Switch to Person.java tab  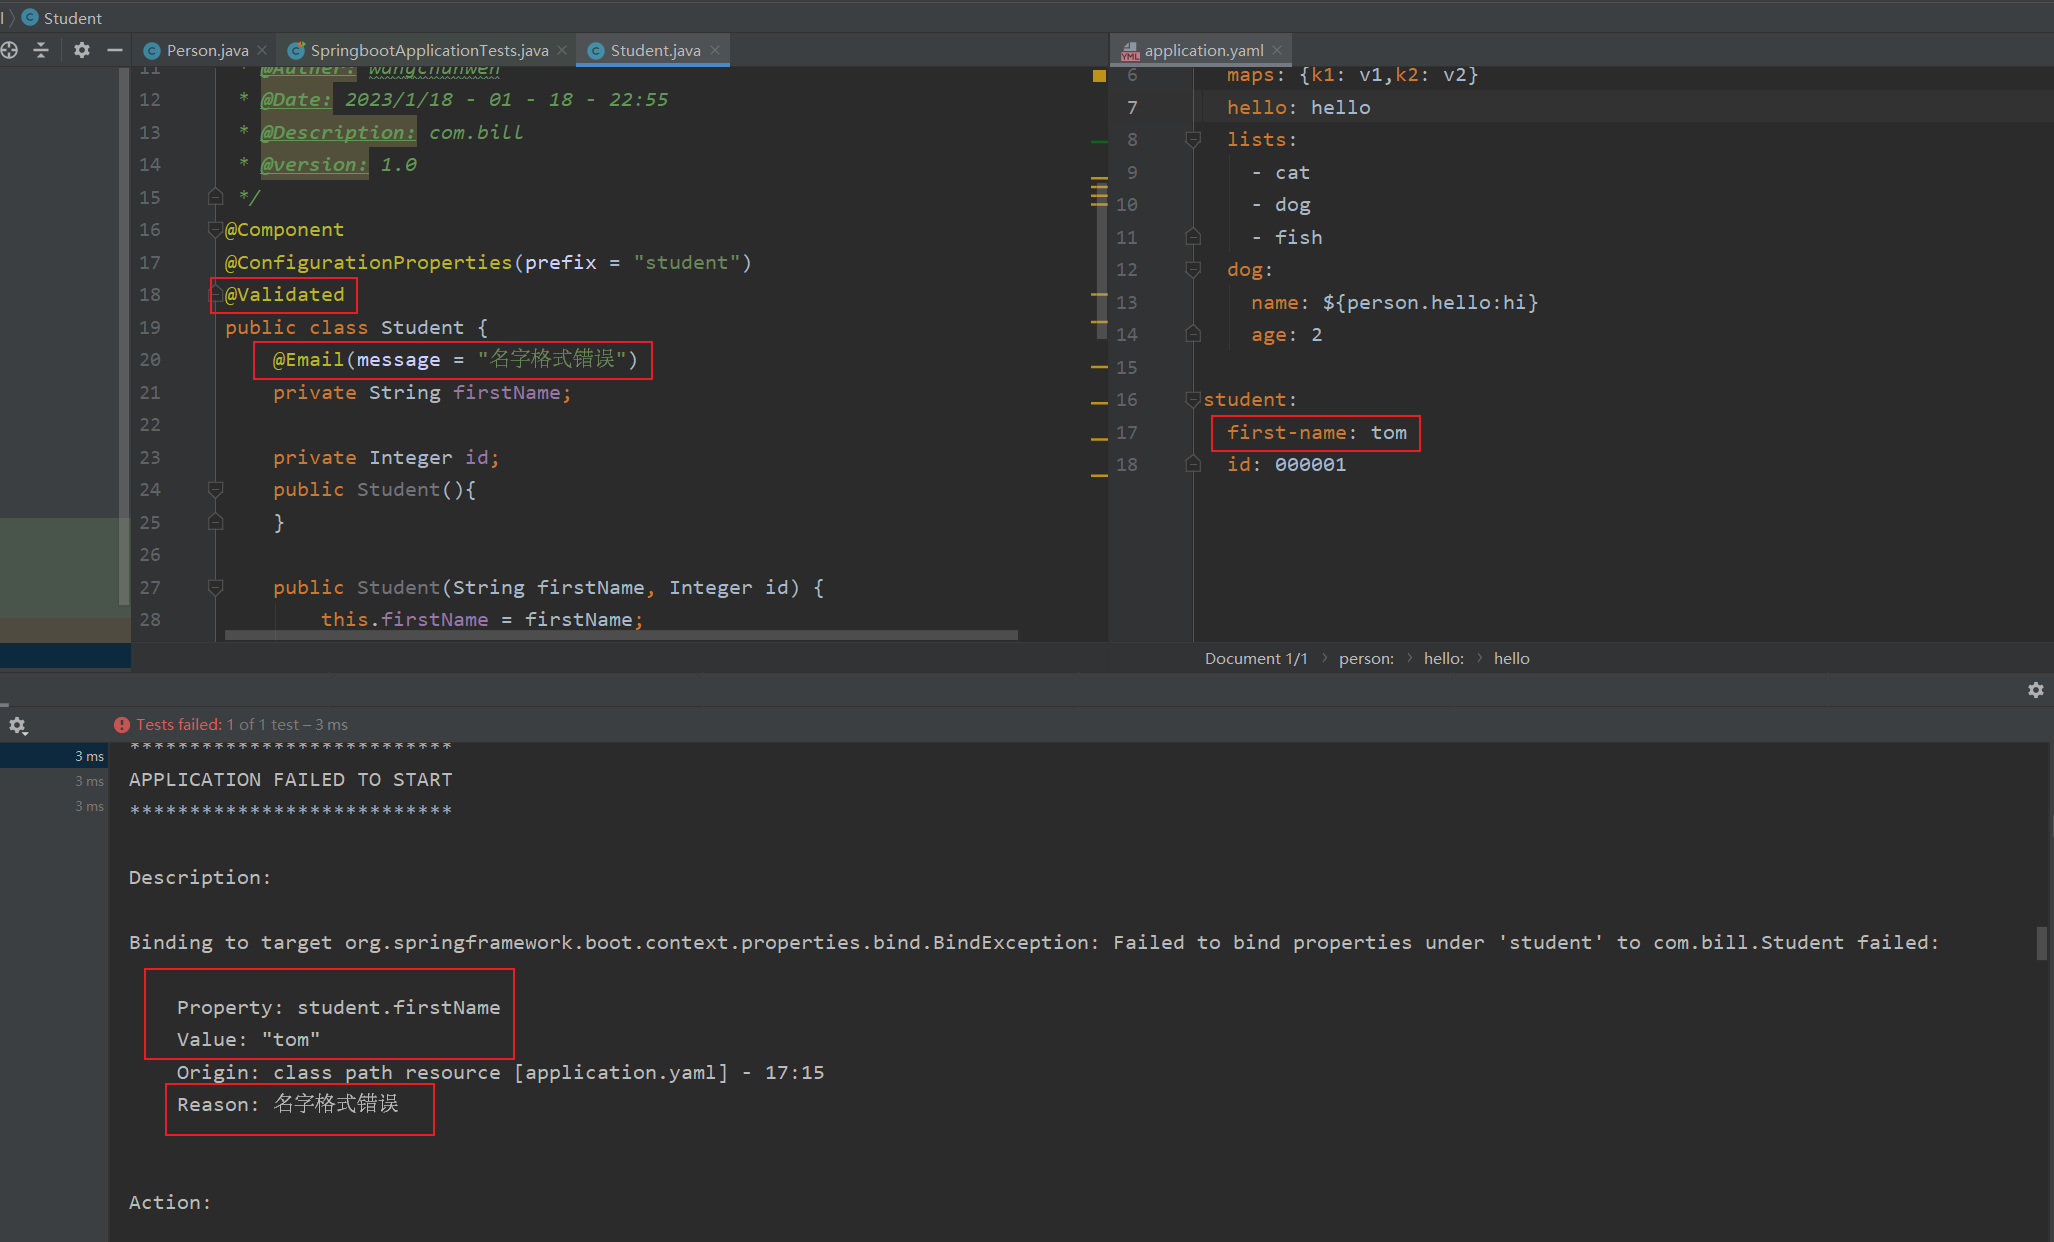click(x=207, y=50)
